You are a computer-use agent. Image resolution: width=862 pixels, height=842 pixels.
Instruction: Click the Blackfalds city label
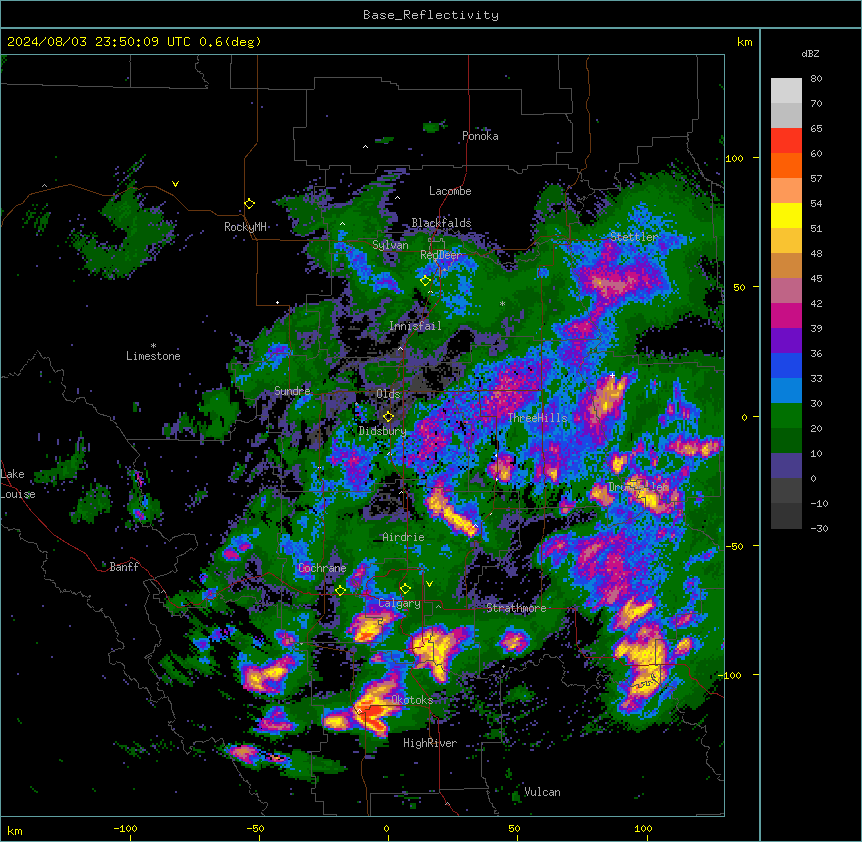tap(441, 223)
